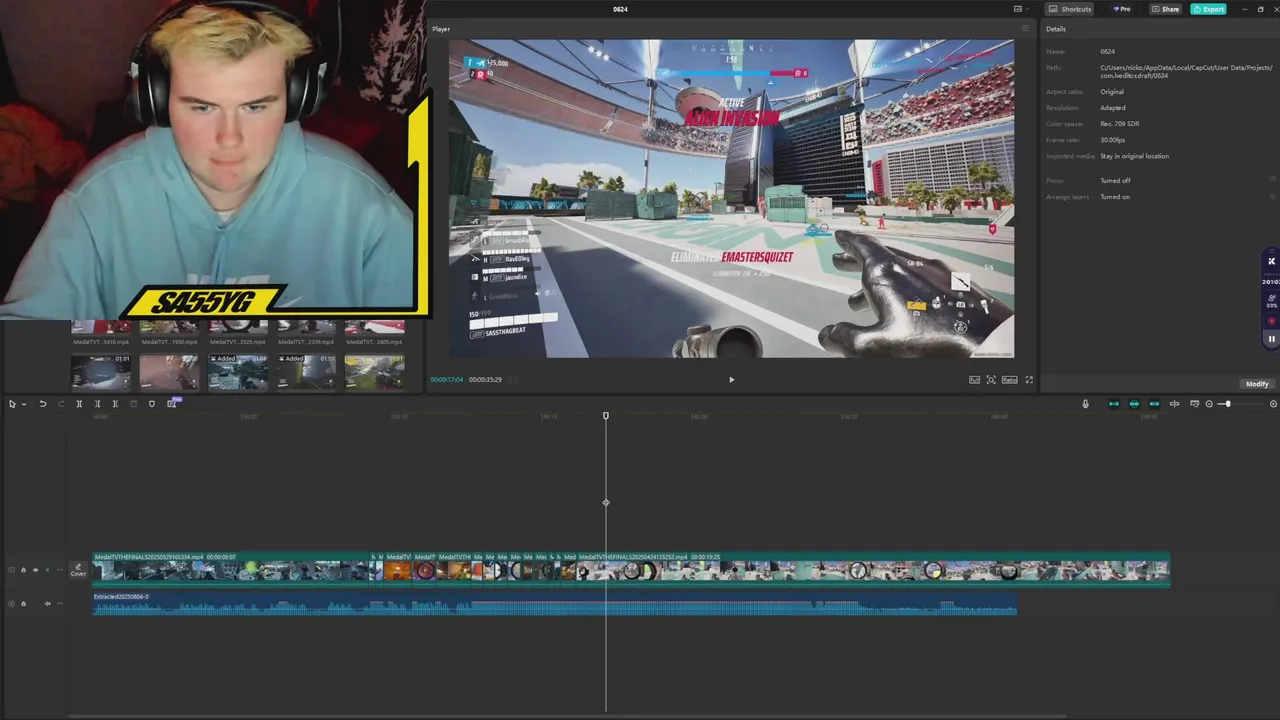
Task: Toggle auto snapping on the timeline
Action: coord(1134,404)
